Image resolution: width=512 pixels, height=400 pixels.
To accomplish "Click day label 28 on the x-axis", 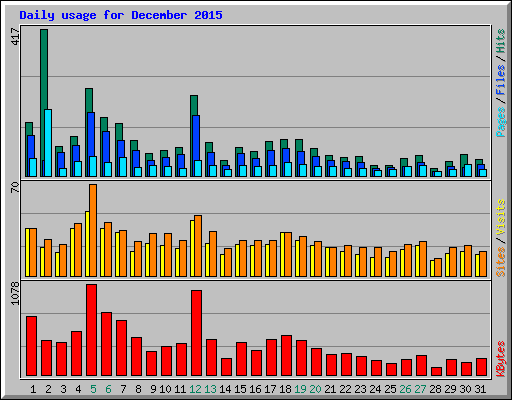I will point(435,389).
